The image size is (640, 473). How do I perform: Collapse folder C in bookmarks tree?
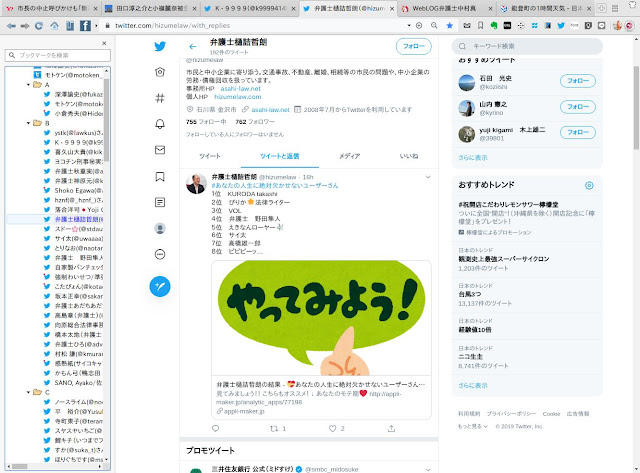[28, 392]
